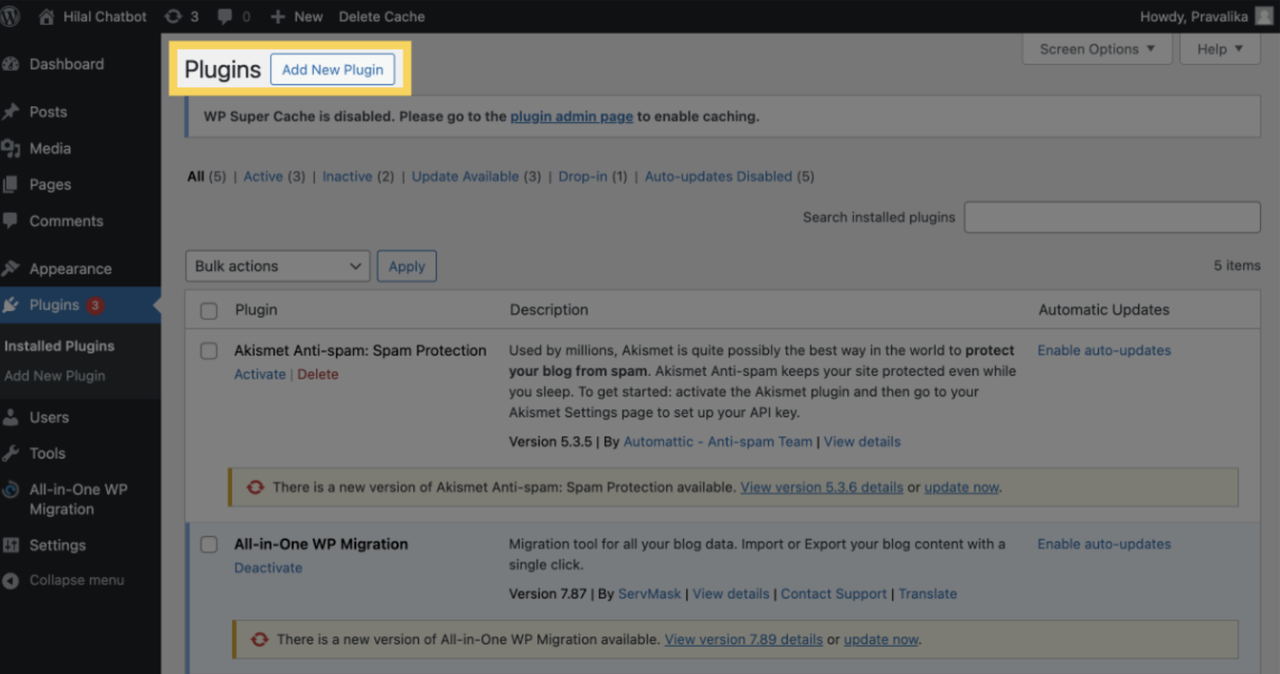Open Hilal Chatbot site home icon
1280x674 pixels.
tap(46, 16)
